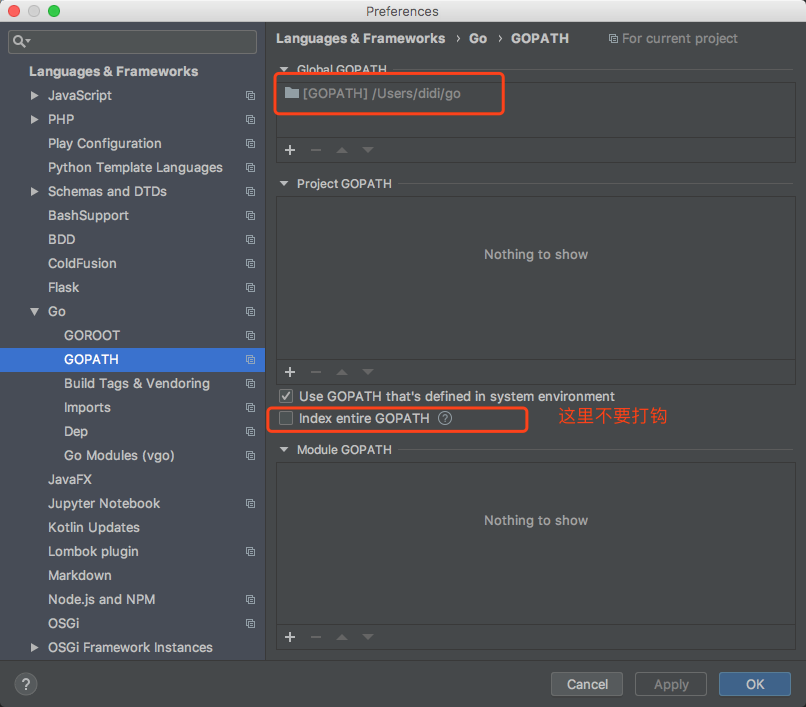Click the project-level icon beside PHP
The width and height of the screenshot is (806, 707).
[250, 119]
